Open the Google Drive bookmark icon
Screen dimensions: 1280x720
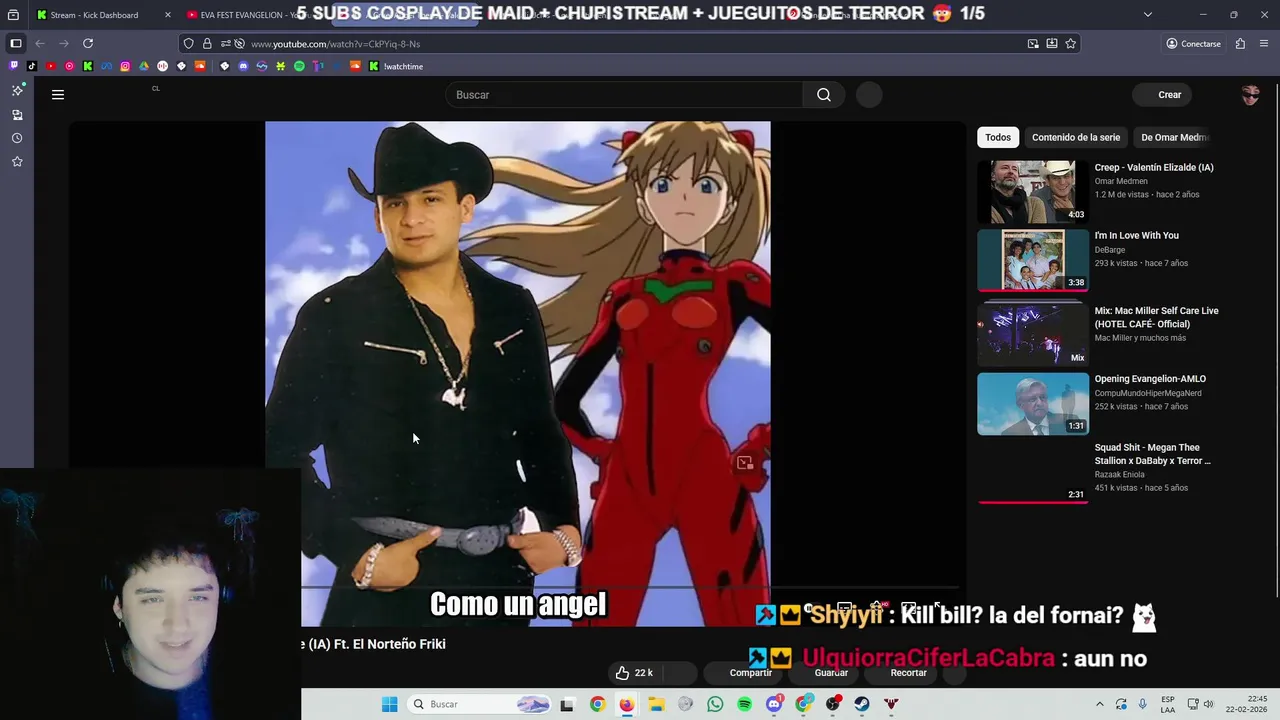pos(143,66)
